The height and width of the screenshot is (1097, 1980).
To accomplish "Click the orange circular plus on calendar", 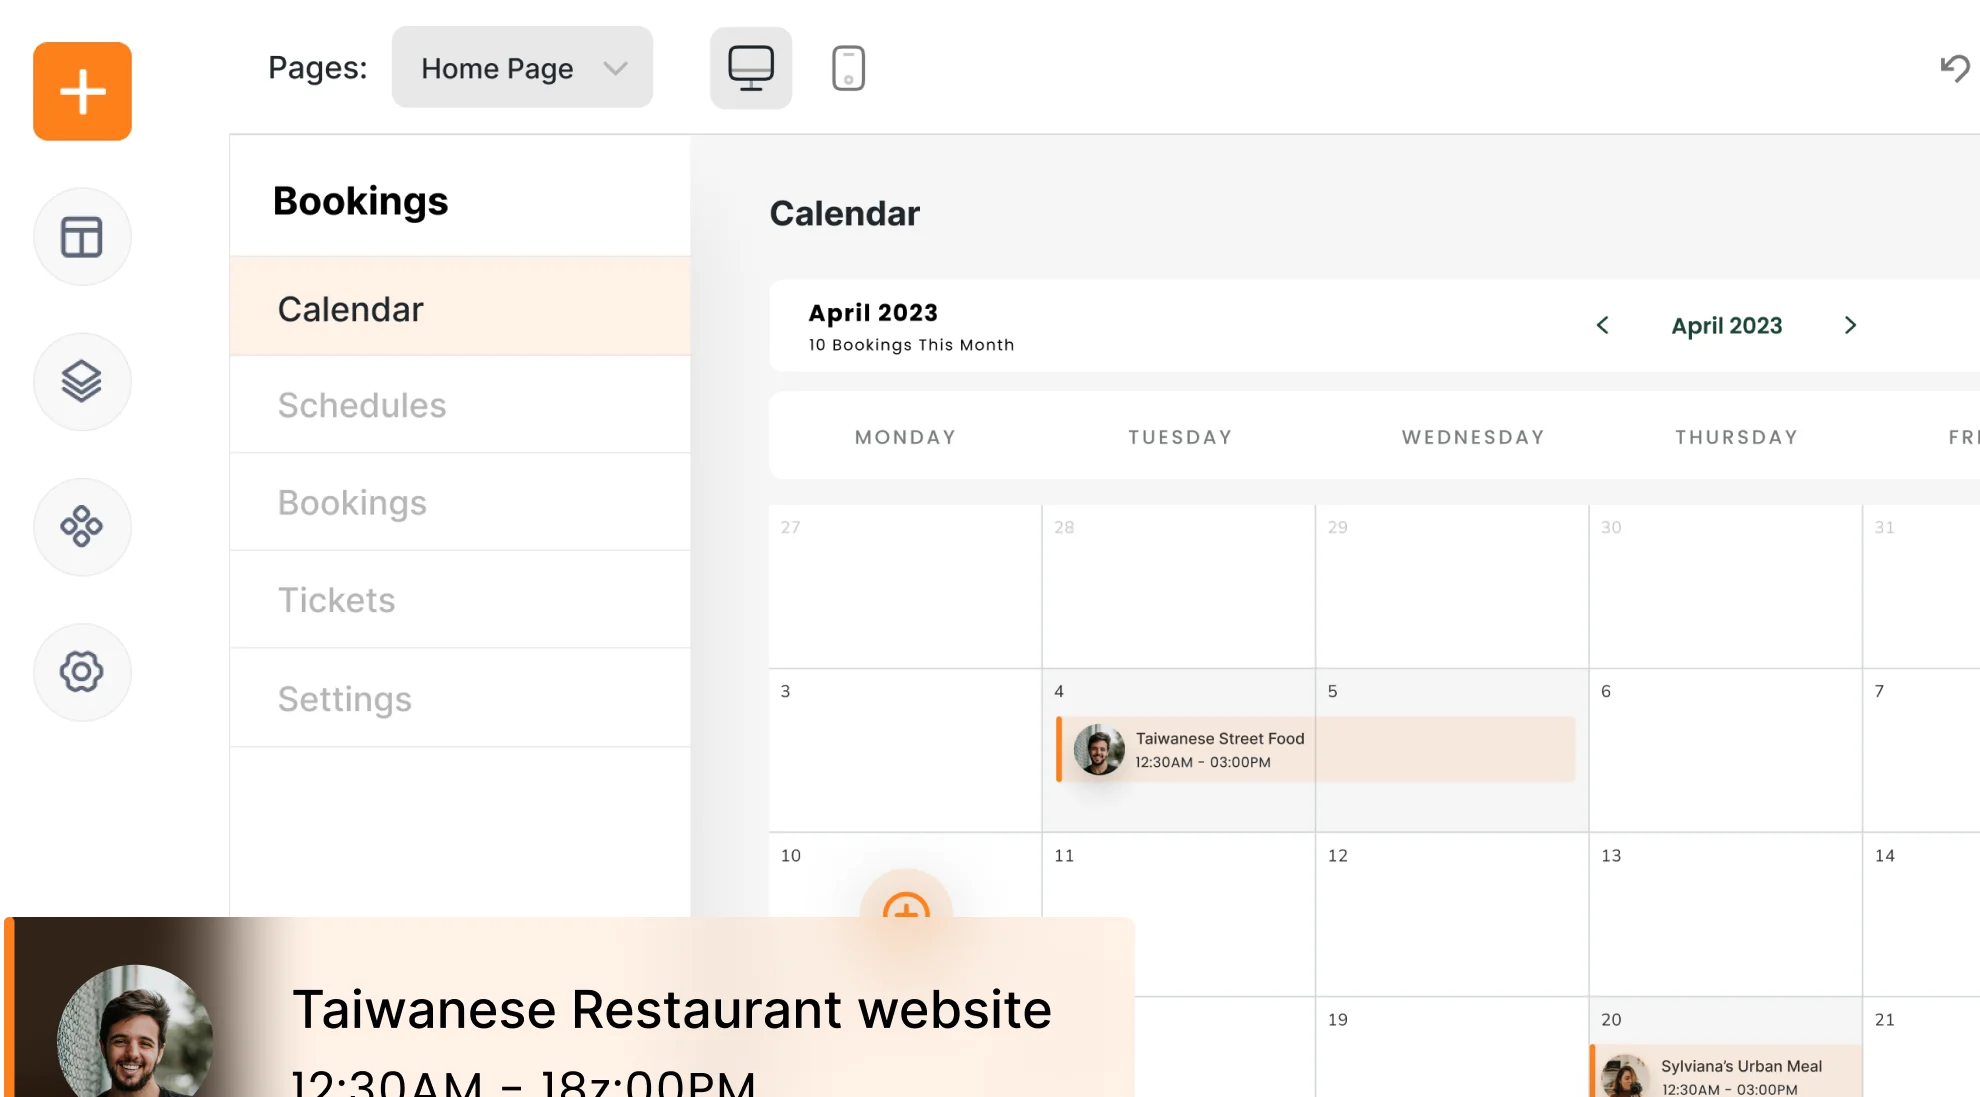I will (x=906, y=904).
